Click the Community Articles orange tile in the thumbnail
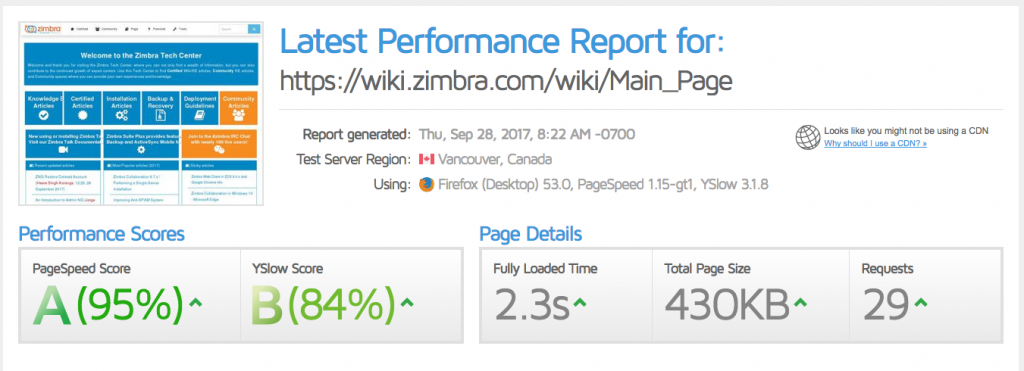Image resolution: width=1024 pixels, height=371 pixels. tap(238, 108)
